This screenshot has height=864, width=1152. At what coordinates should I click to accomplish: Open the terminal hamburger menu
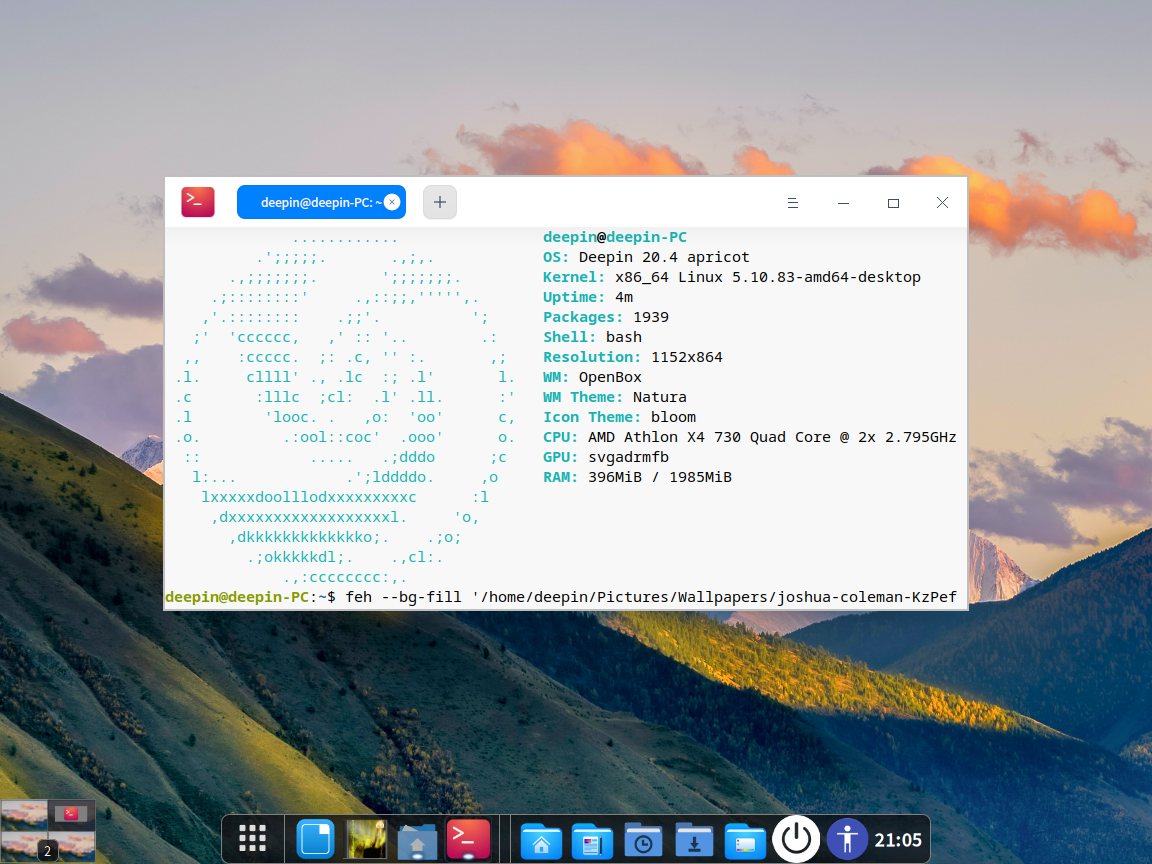793,203
